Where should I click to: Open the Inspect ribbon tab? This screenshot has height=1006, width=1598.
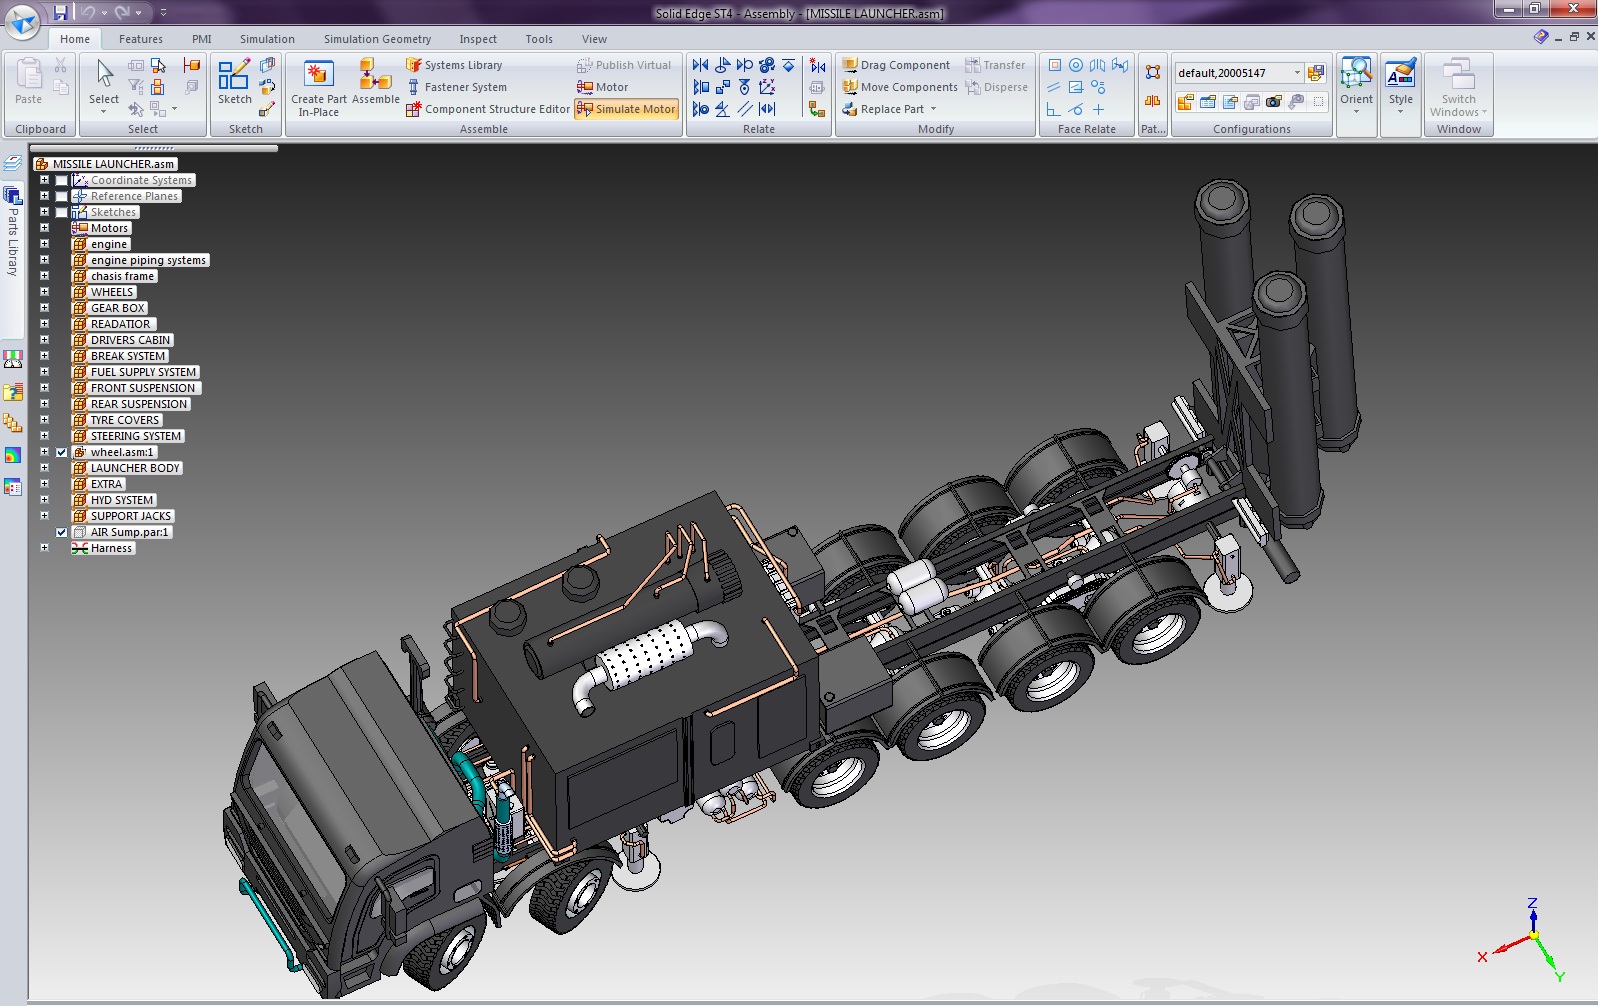pos(477,39)
